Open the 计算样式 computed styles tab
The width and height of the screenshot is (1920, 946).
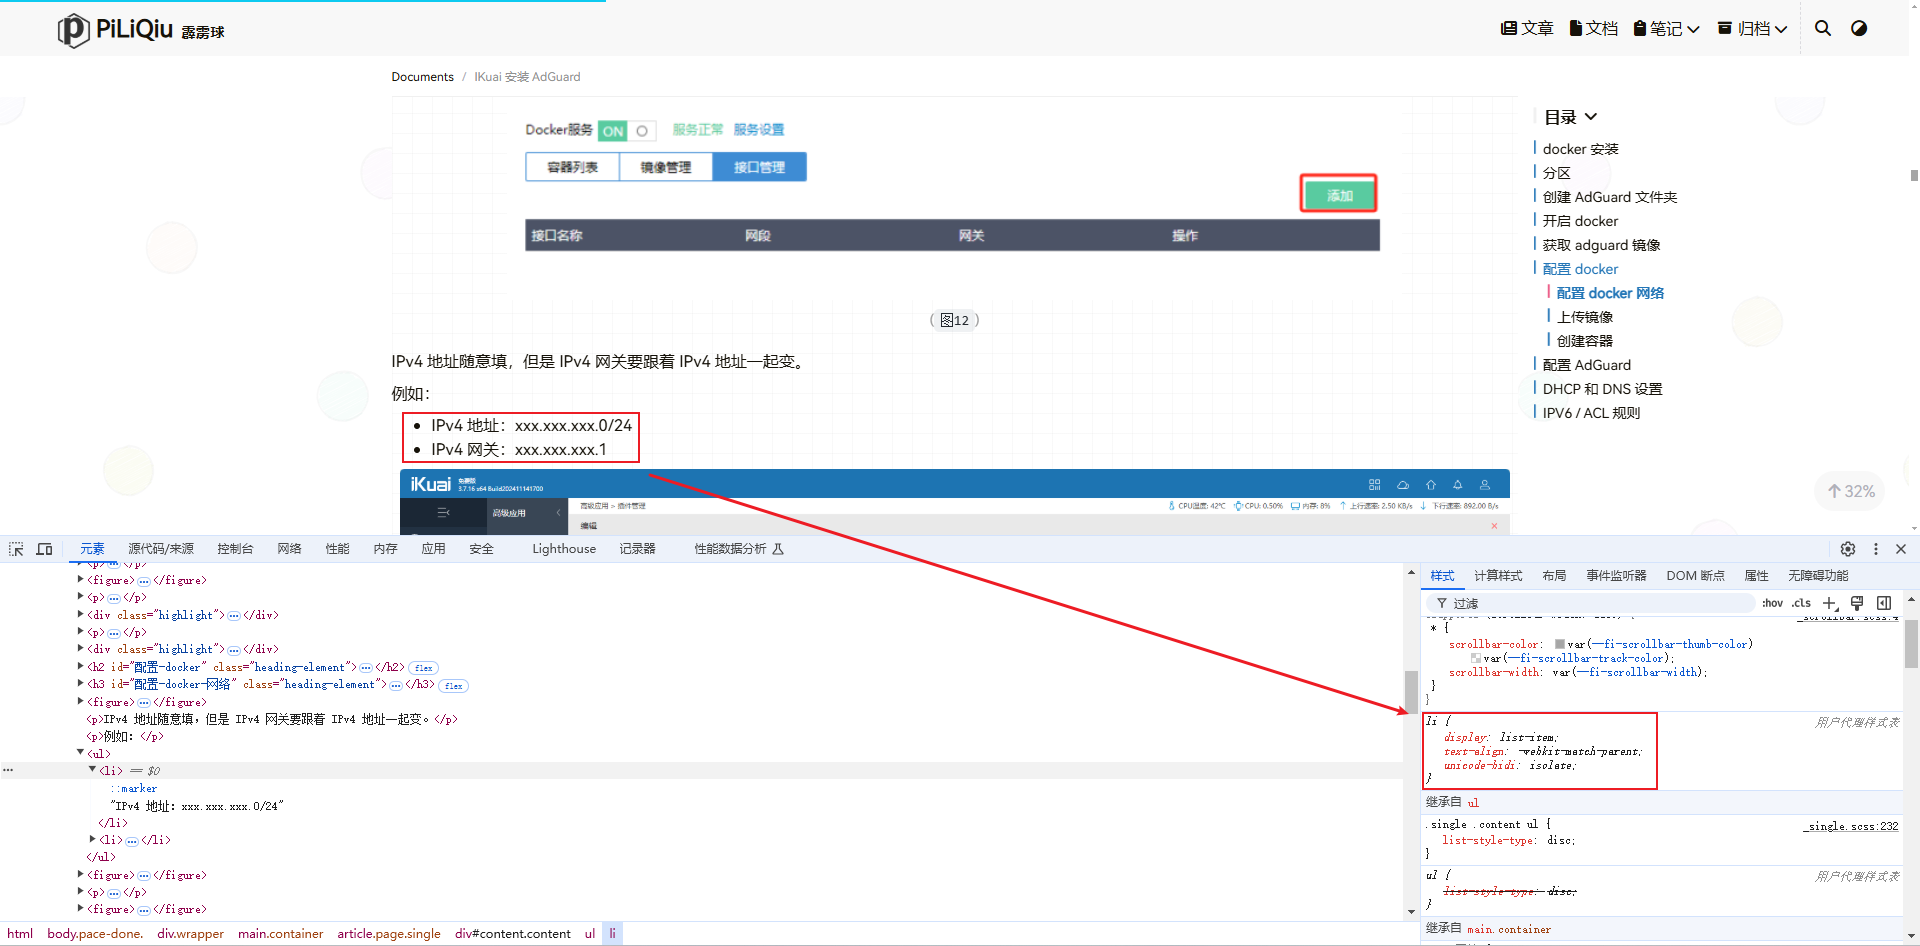pos(1497,576)
